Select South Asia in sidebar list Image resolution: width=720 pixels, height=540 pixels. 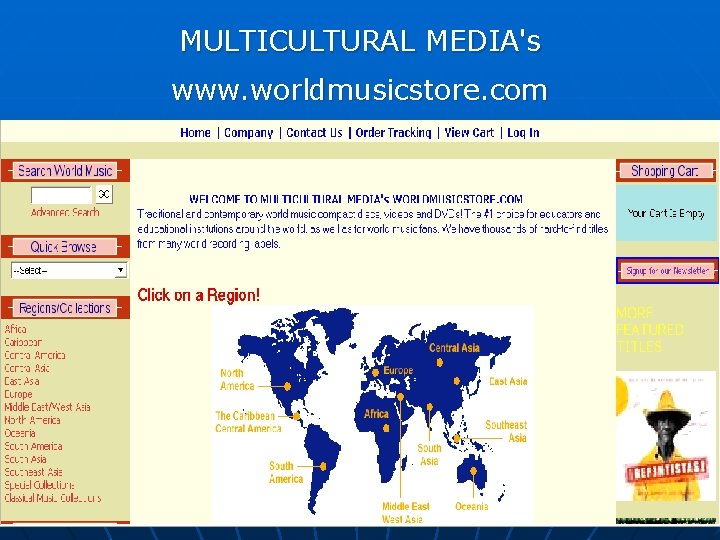25,459
